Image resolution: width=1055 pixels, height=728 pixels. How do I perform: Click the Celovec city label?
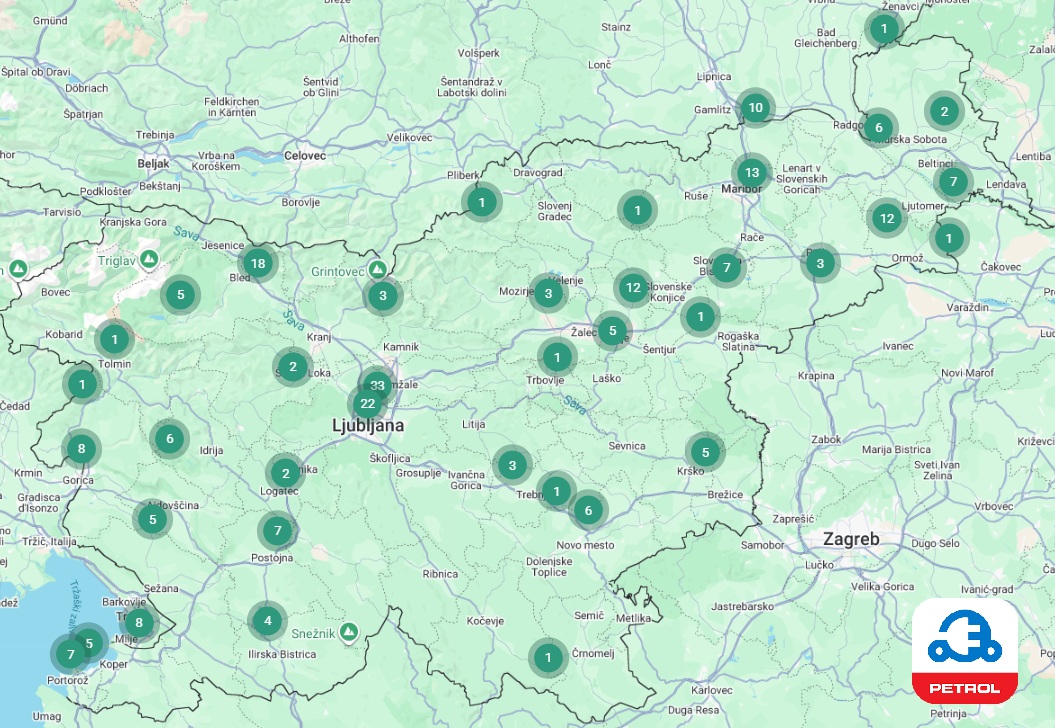[305, 155]
